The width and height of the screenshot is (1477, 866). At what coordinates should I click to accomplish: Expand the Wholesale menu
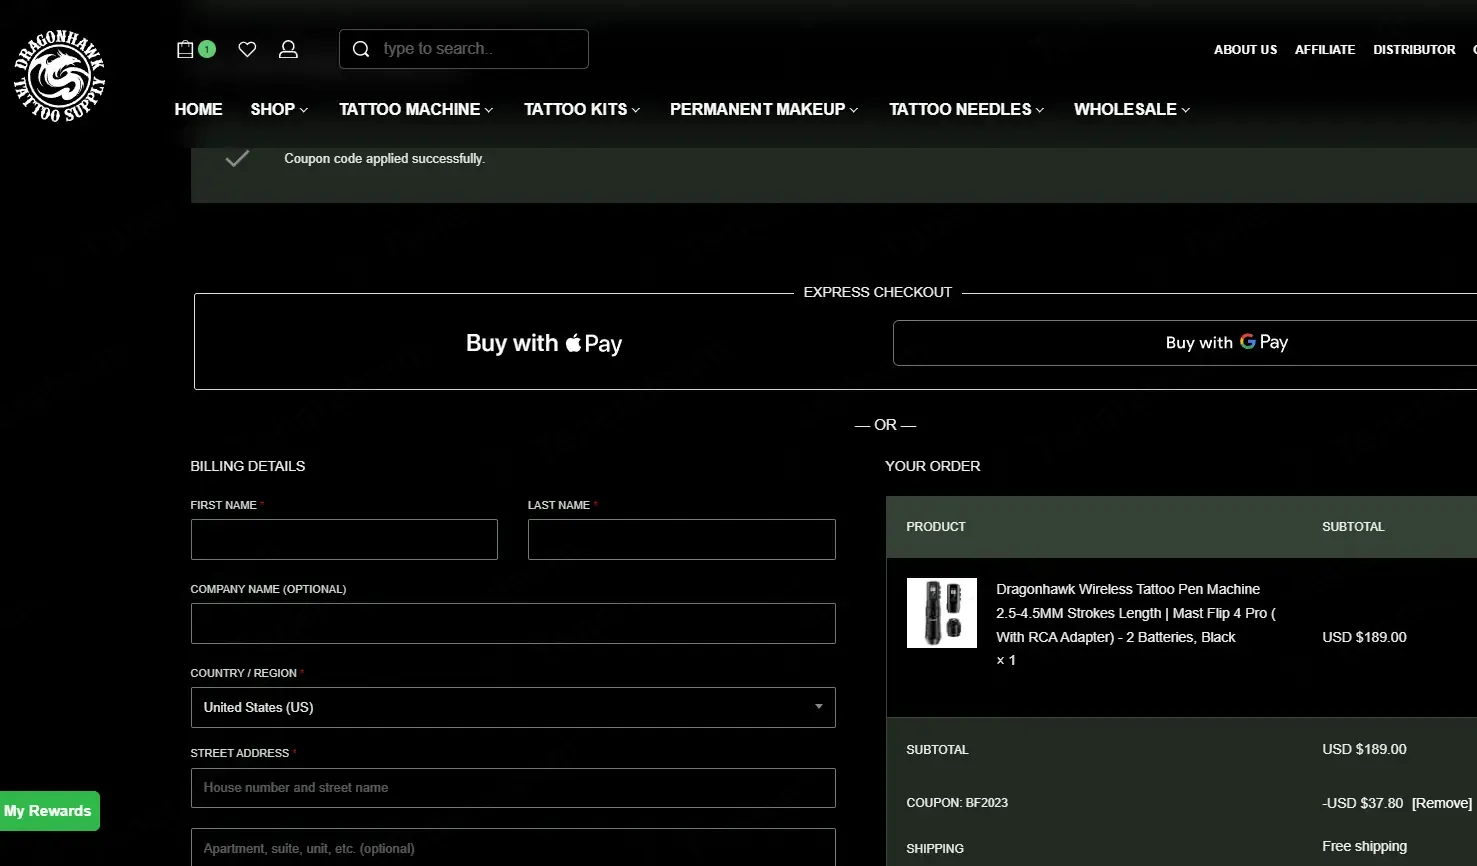[1132, 109]
